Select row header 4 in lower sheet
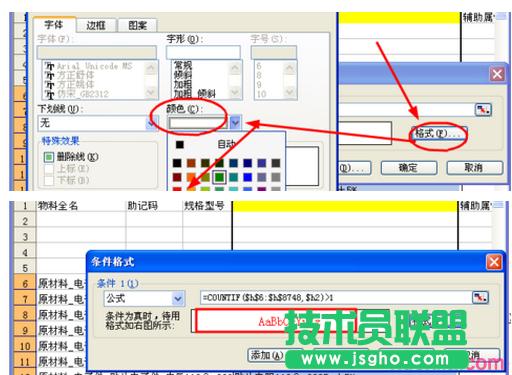 tap(25, 253)
